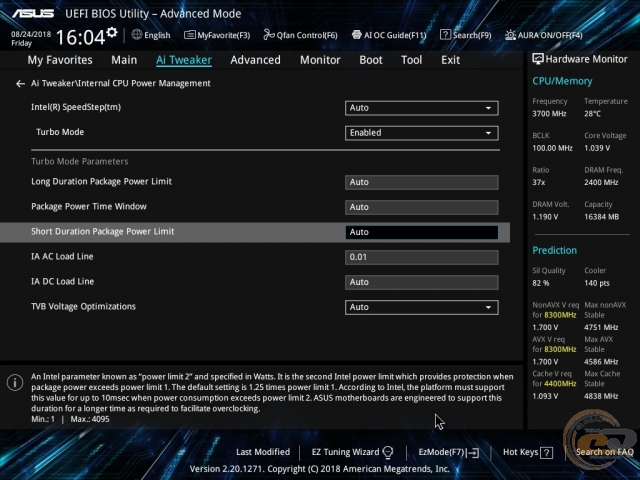This screenshot has height=480, width=640.
Task: Click Short Duration Package Power Limit field
Action: (x=422, y=232)
